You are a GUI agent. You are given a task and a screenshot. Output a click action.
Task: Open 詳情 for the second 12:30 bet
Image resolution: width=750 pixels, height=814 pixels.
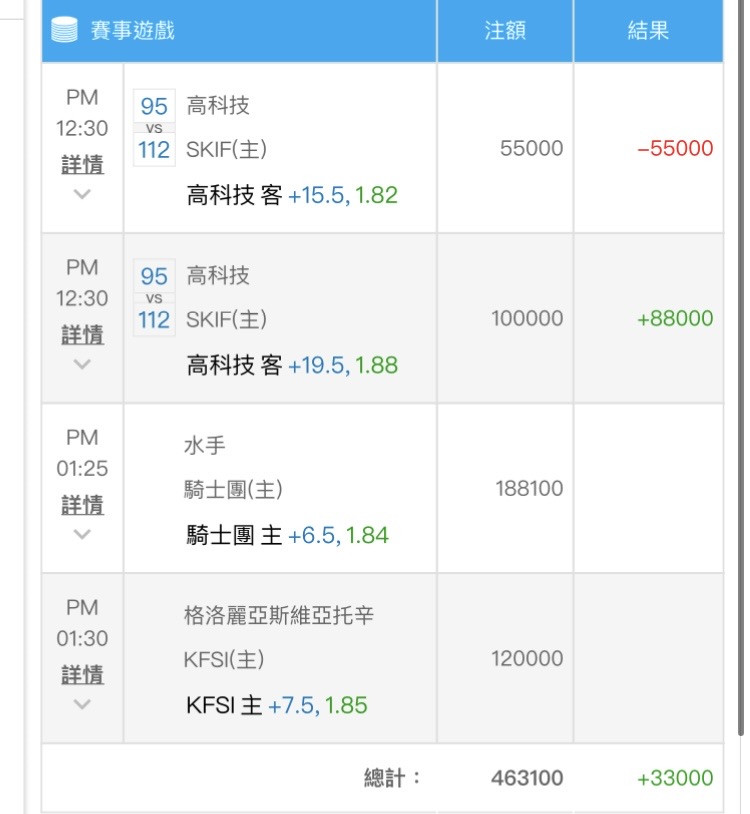[x=82, y=335]
